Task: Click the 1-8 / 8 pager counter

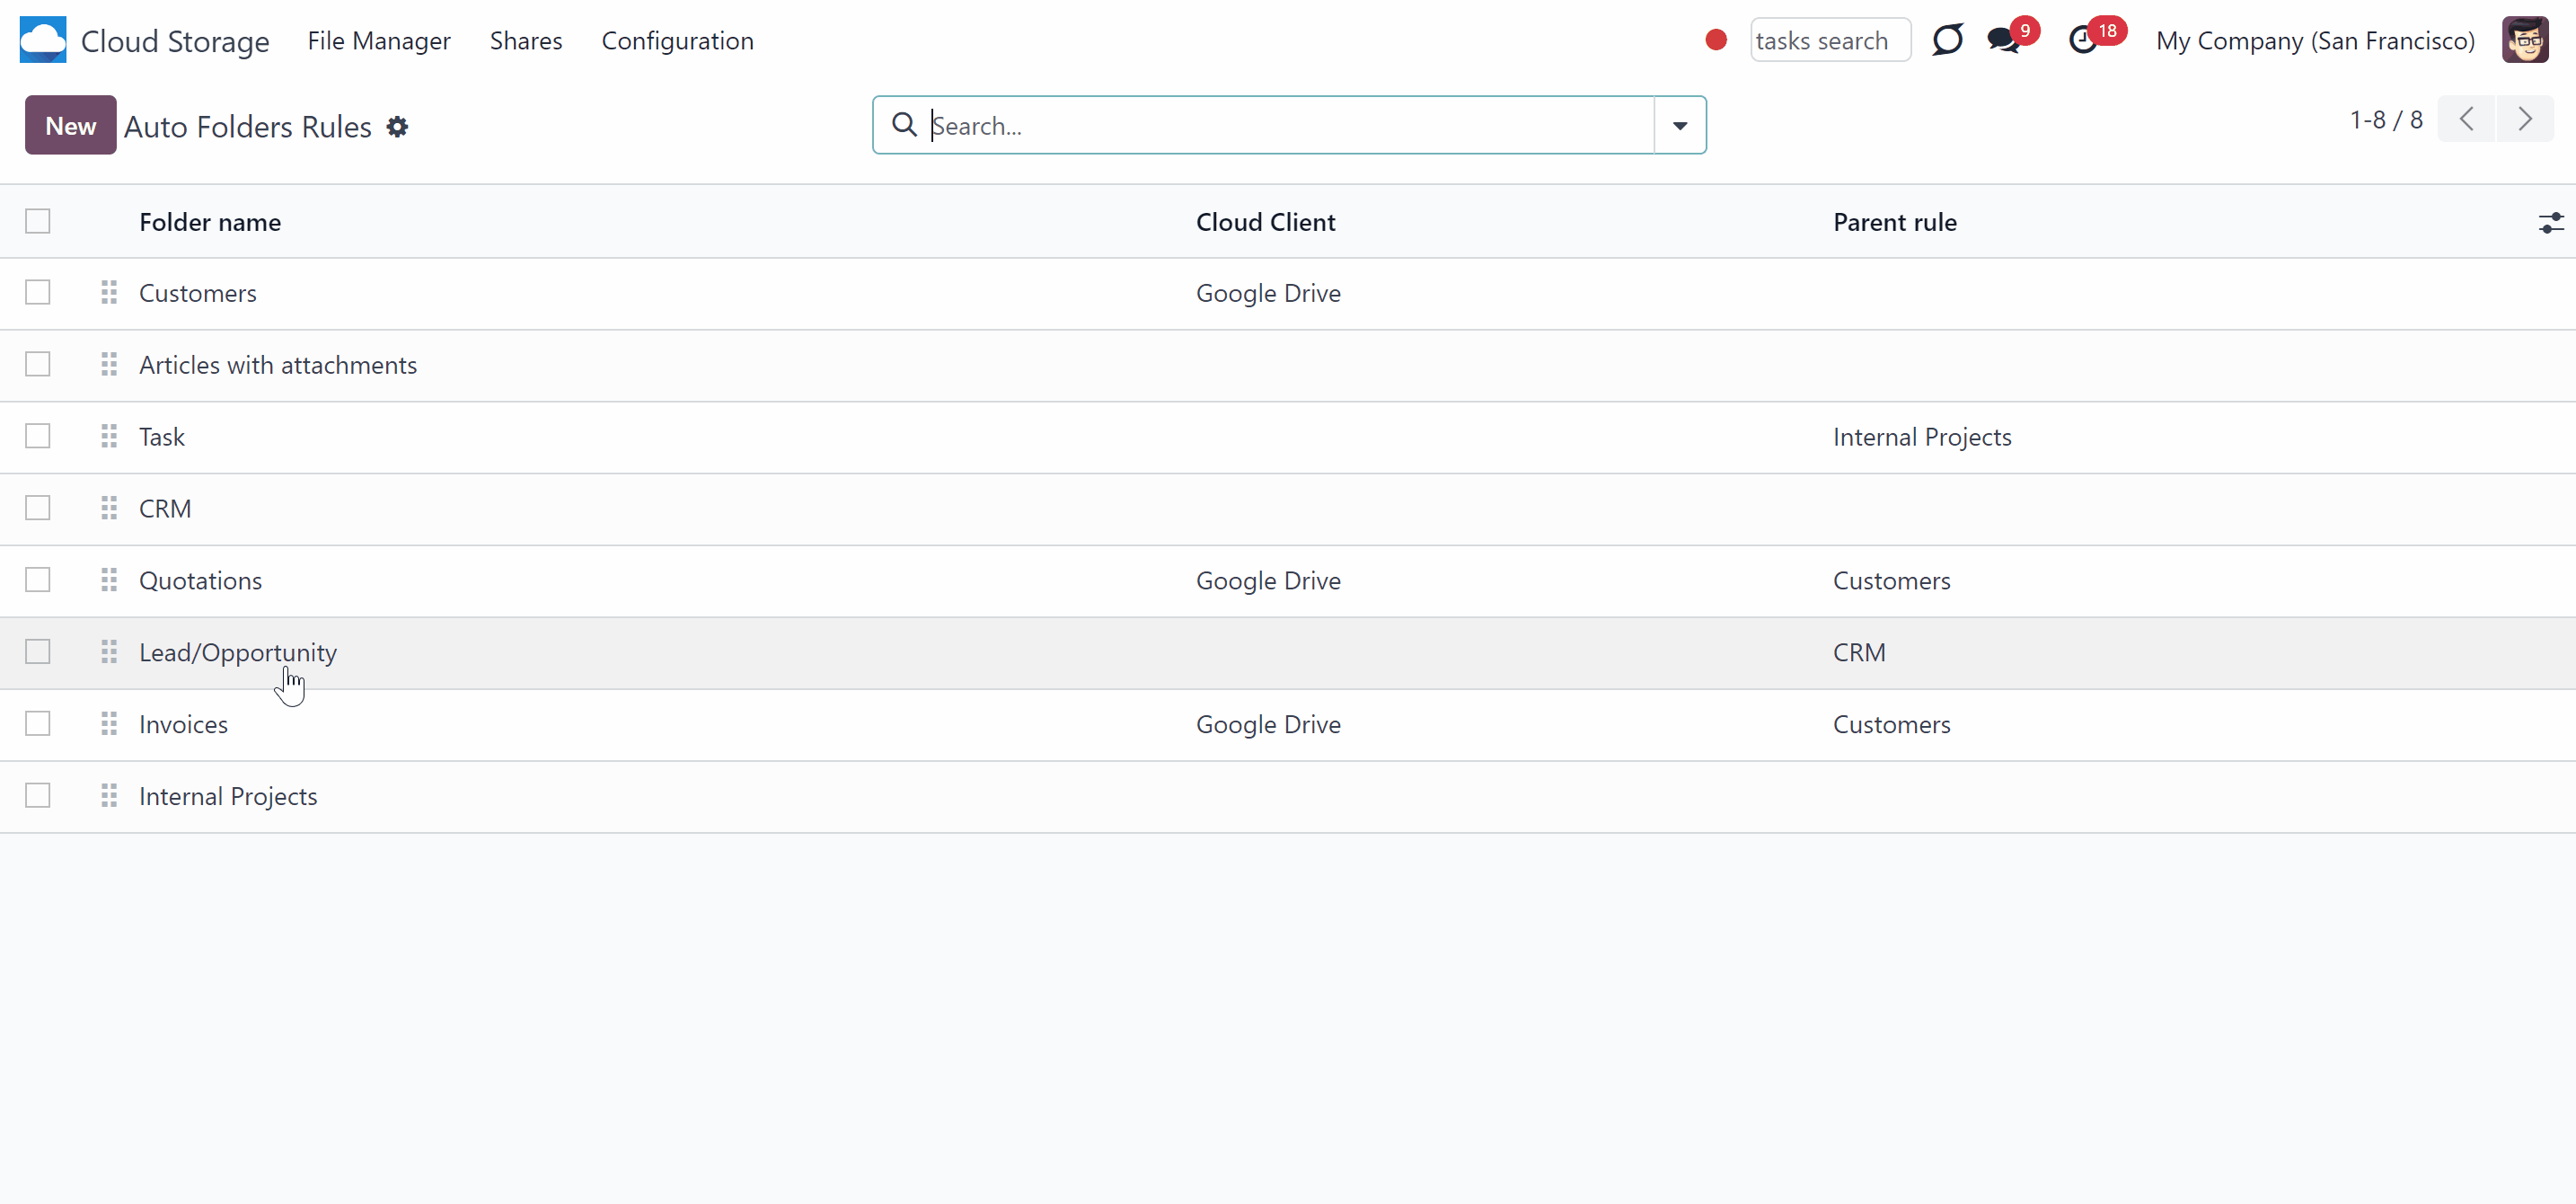Action: click(2386, 120)
